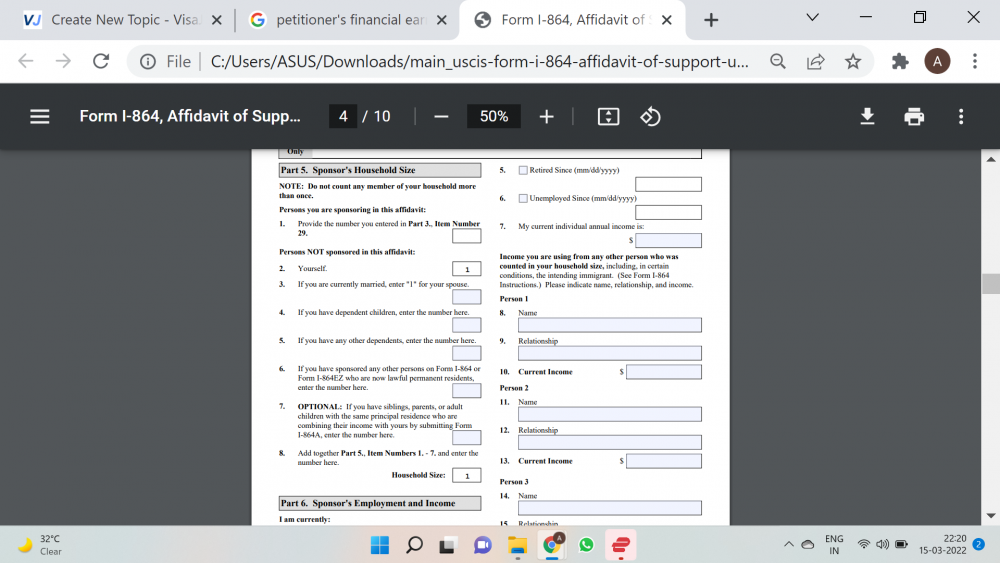
Task: Open File Explorer from the taskbar
Action: 517,545
